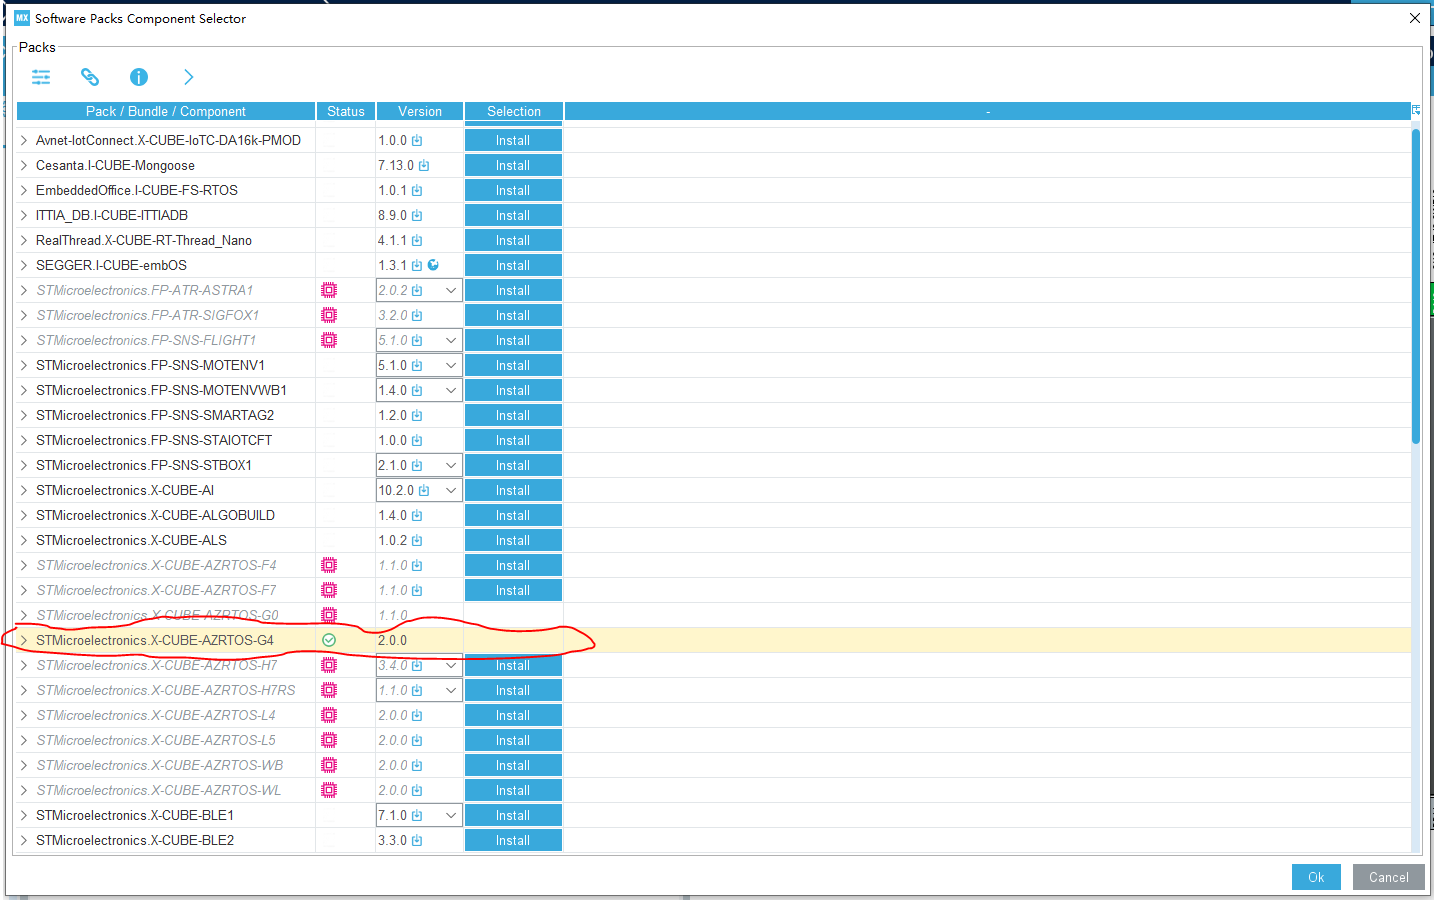The width and height of the screenshot is (1434, 900).
Task: Click the Status column header
Action: pyautogui.click(x=346, y=111)
